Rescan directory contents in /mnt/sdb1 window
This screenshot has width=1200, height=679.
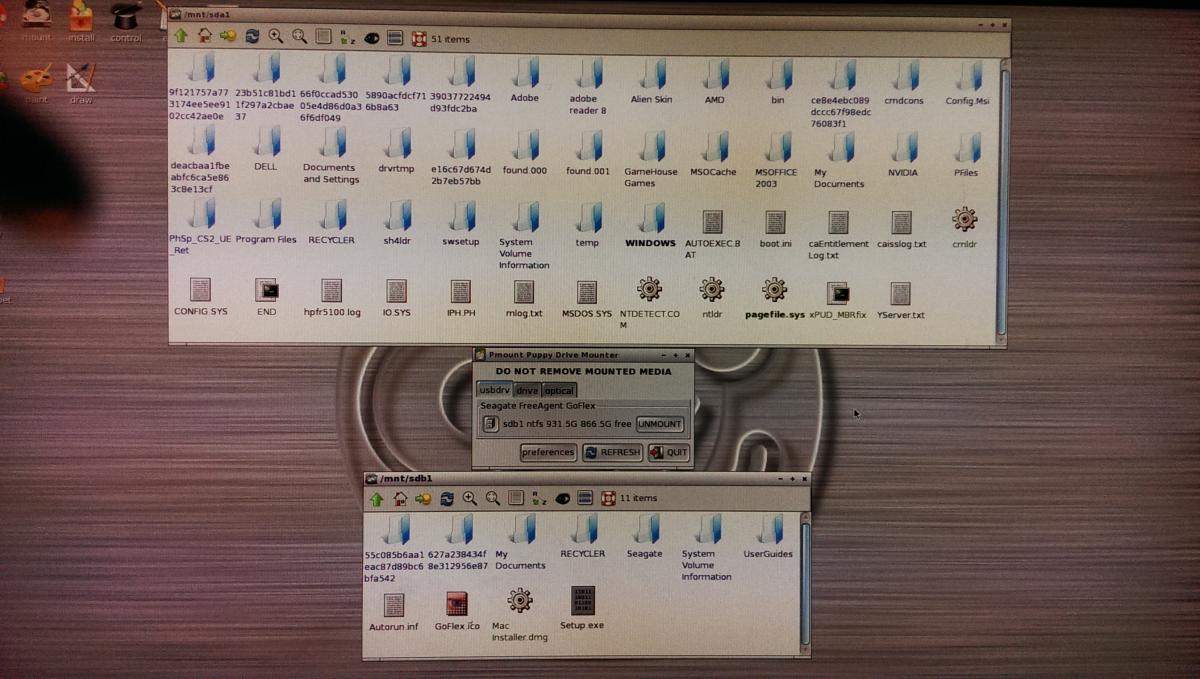point(447,498)
